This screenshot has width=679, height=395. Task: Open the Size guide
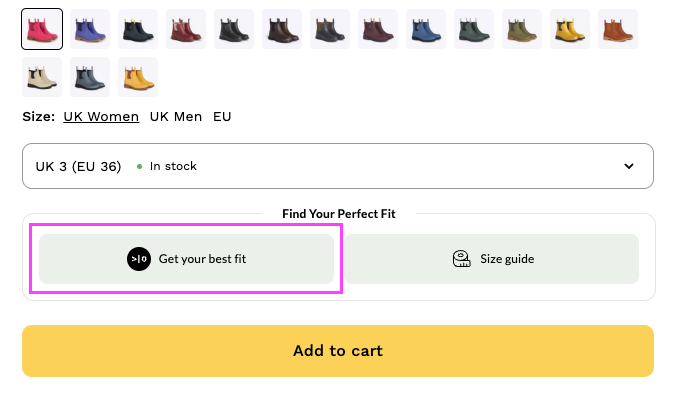491,259
